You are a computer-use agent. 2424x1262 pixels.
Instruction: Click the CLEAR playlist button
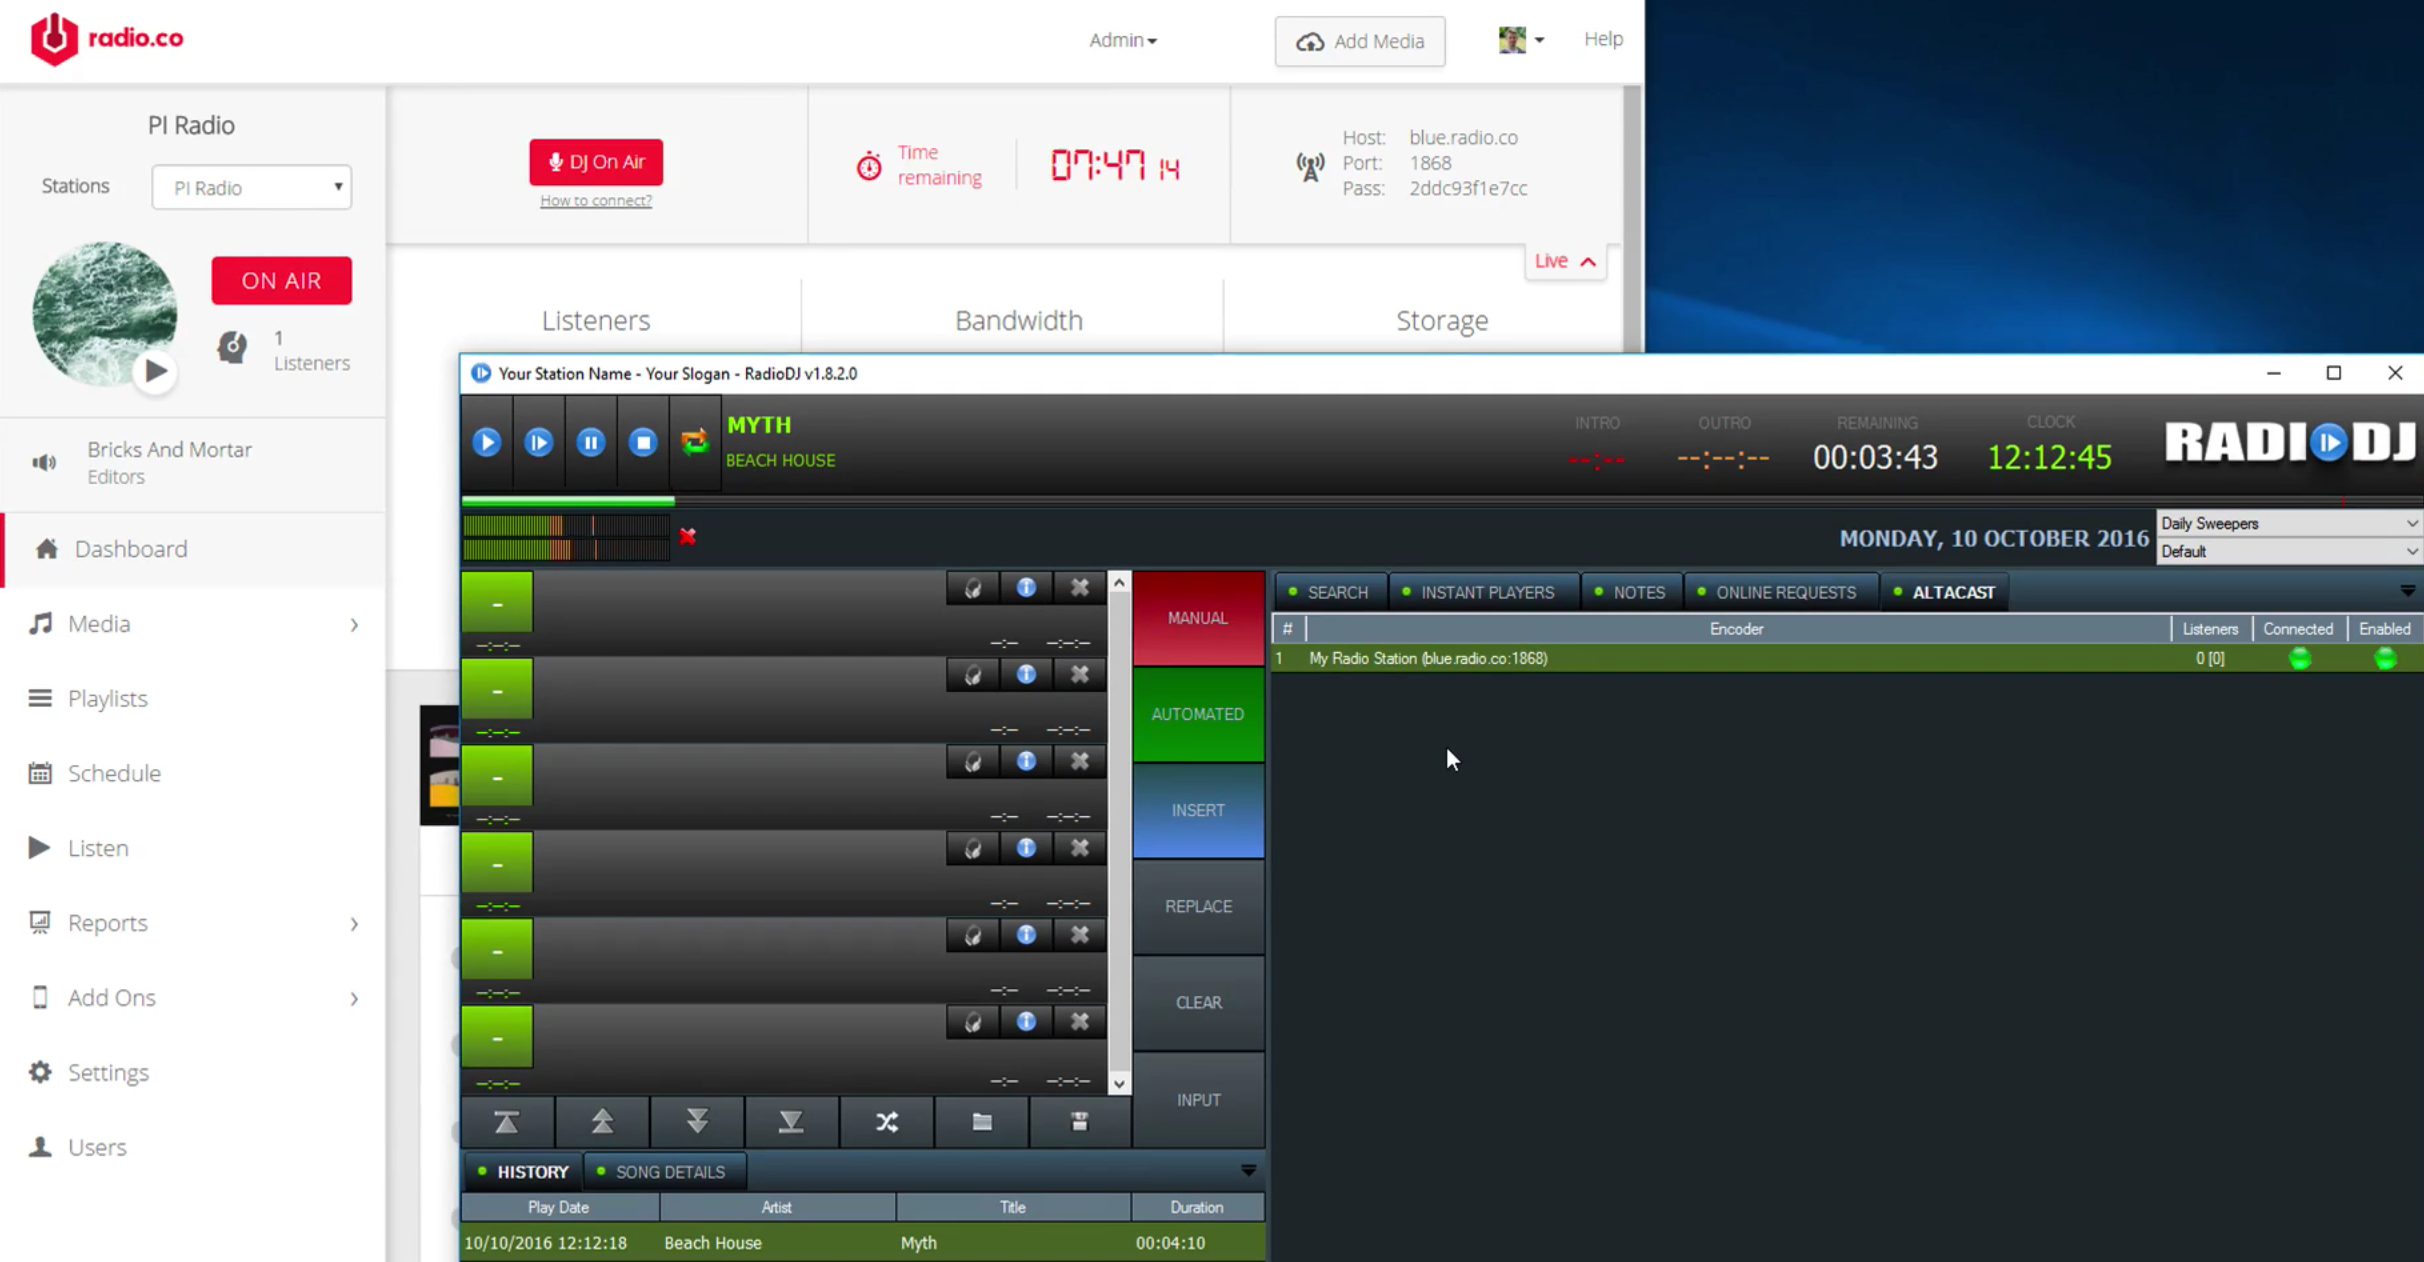[x=1198, y=1002]
